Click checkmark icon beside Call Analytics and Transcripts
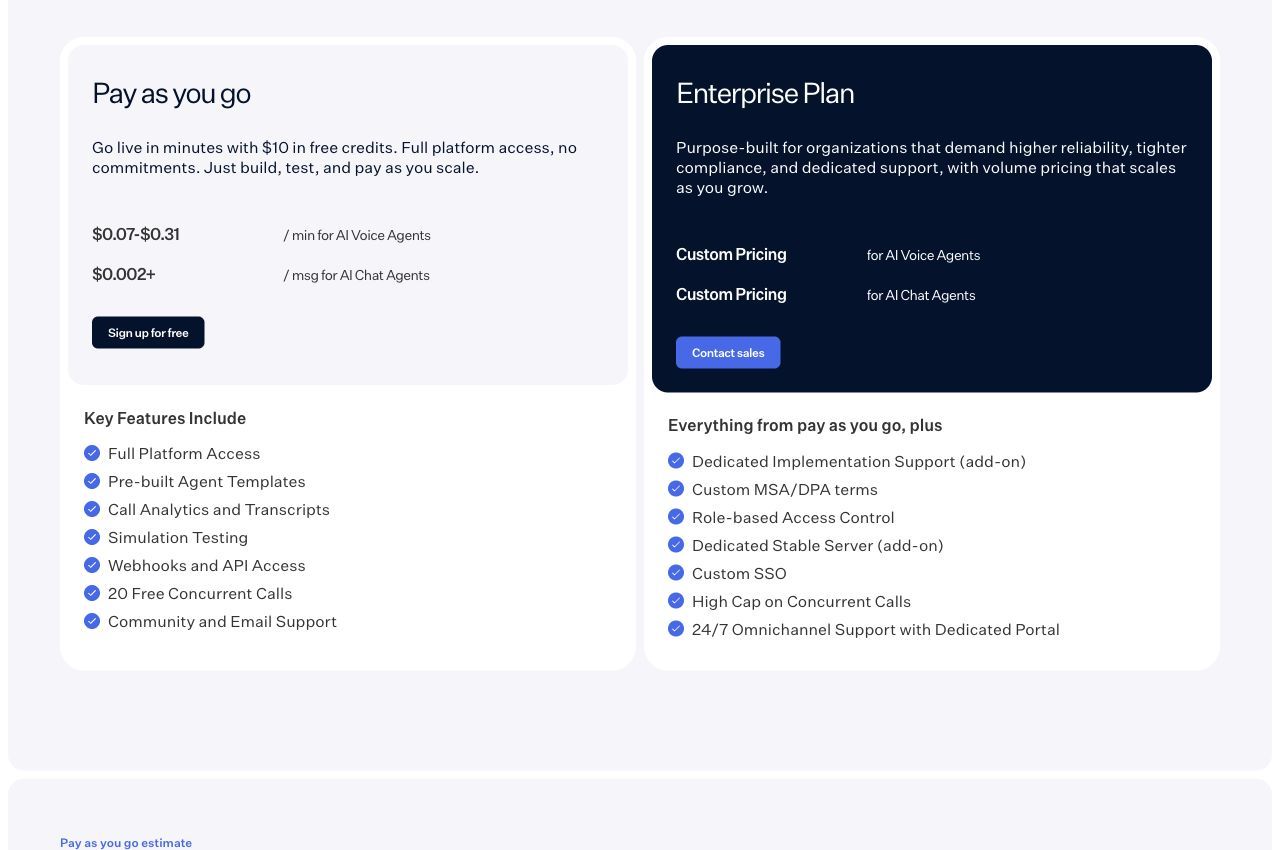This screenshot has height=850, width=1280. tap(92, 509)
